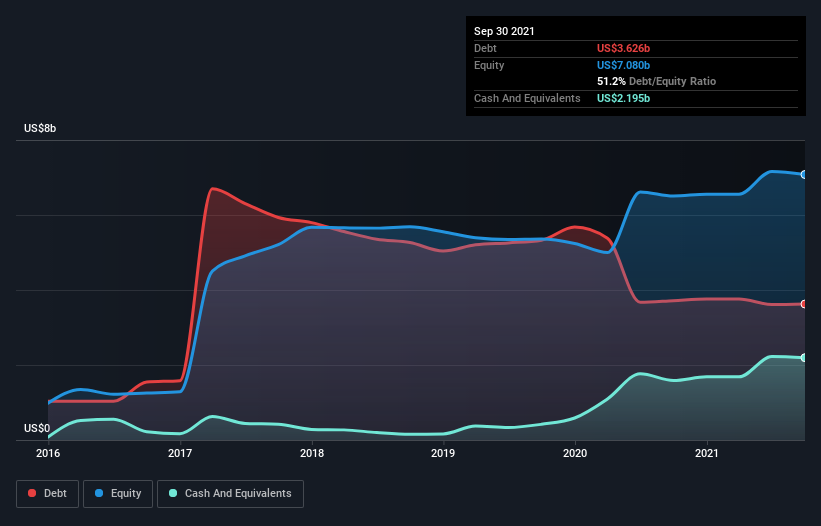Click the red Debt legend dot
The image size is (821, 526).
coord(32,493)
